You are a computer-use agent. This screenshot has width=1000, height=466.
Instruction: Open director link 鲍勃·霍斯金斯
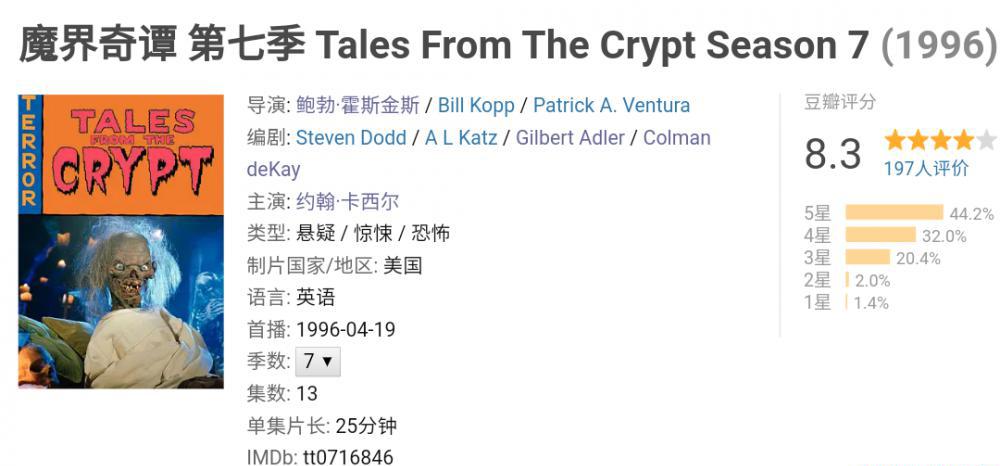pos(358,105)
